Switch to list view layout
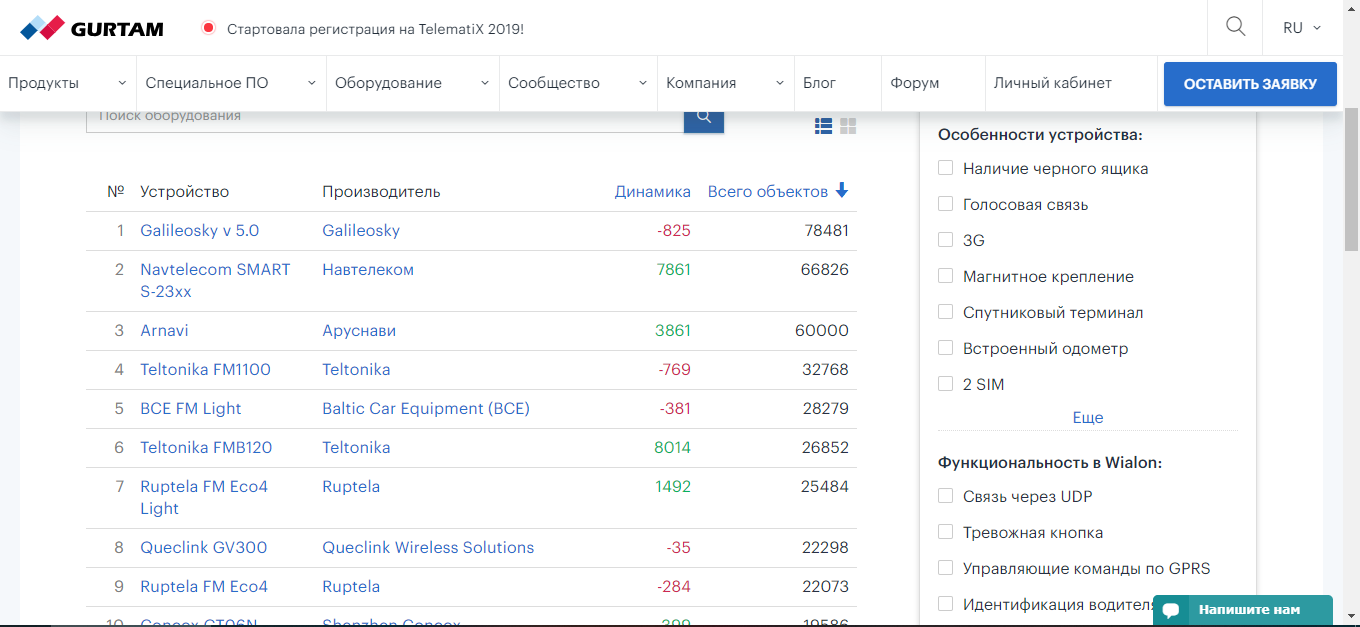The image size is (1360, 627). pyautogui.click(x=823, y=126)
